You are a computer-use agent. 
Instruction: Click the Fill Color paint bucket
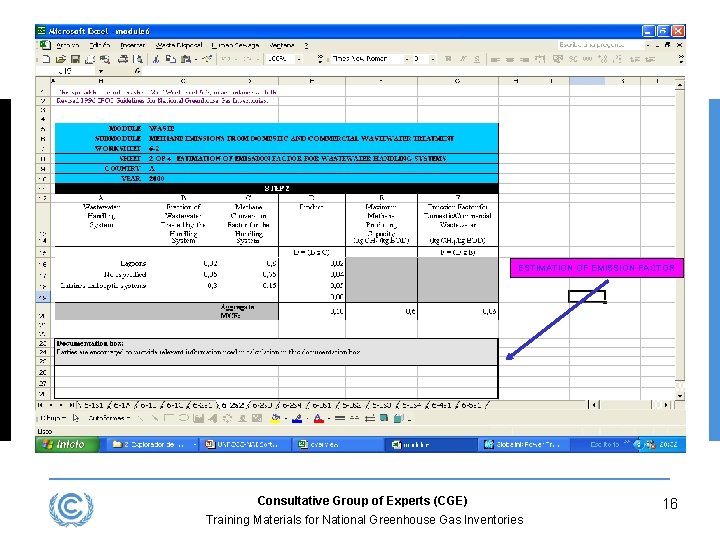pos(275,418)
